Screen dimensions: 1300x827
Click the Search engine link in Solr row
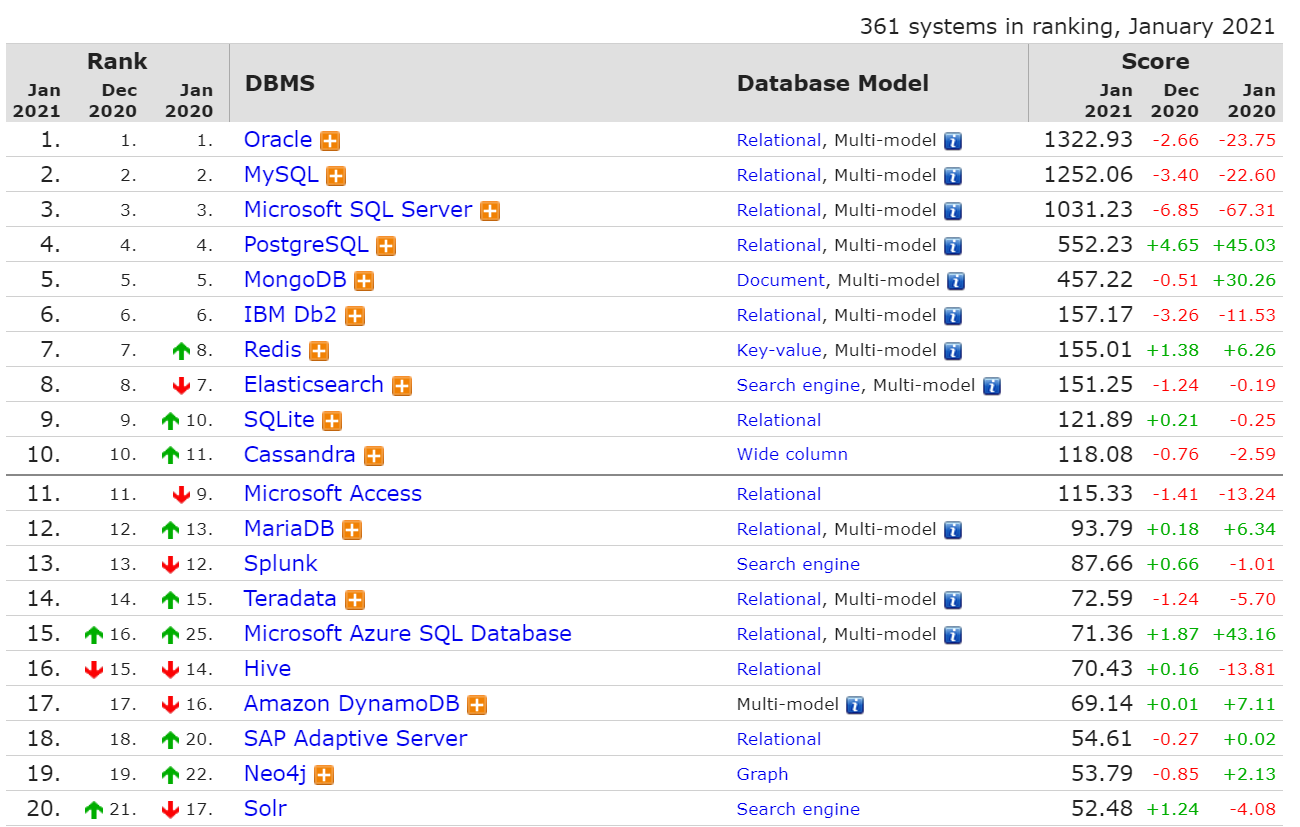pos(798,809)
